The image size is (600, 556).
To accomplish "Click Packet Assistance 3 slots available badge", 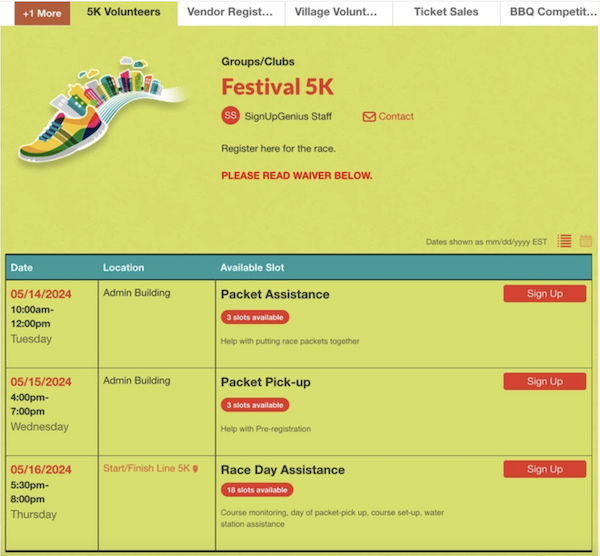I will pyautogui.click(x=255, y=317).
